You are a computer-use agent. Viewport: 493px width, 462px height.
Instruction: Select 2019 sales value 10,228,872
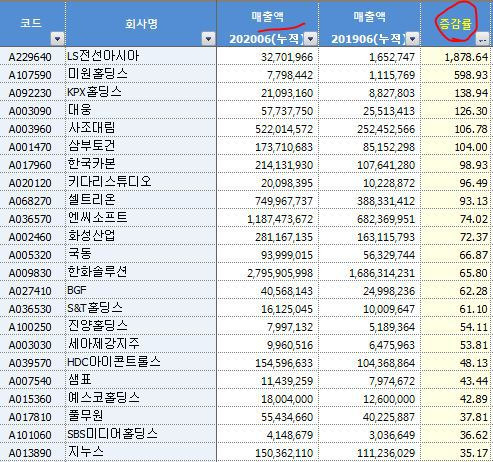pos(389,183)
